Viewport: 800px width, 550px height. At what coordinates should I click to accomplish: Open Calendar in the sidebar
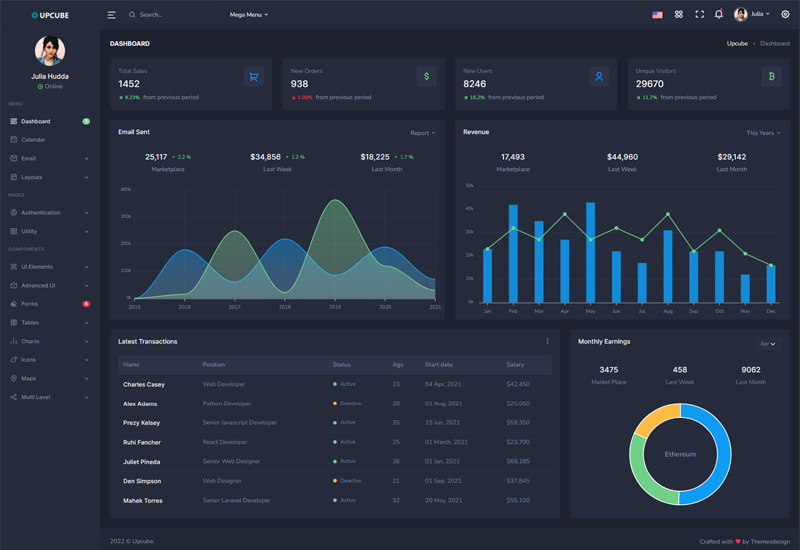point(33,140)
